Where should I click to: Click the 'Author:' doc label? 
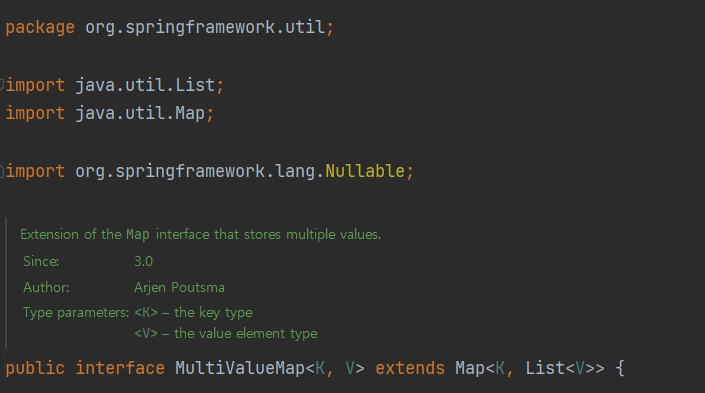click(46, 287)
